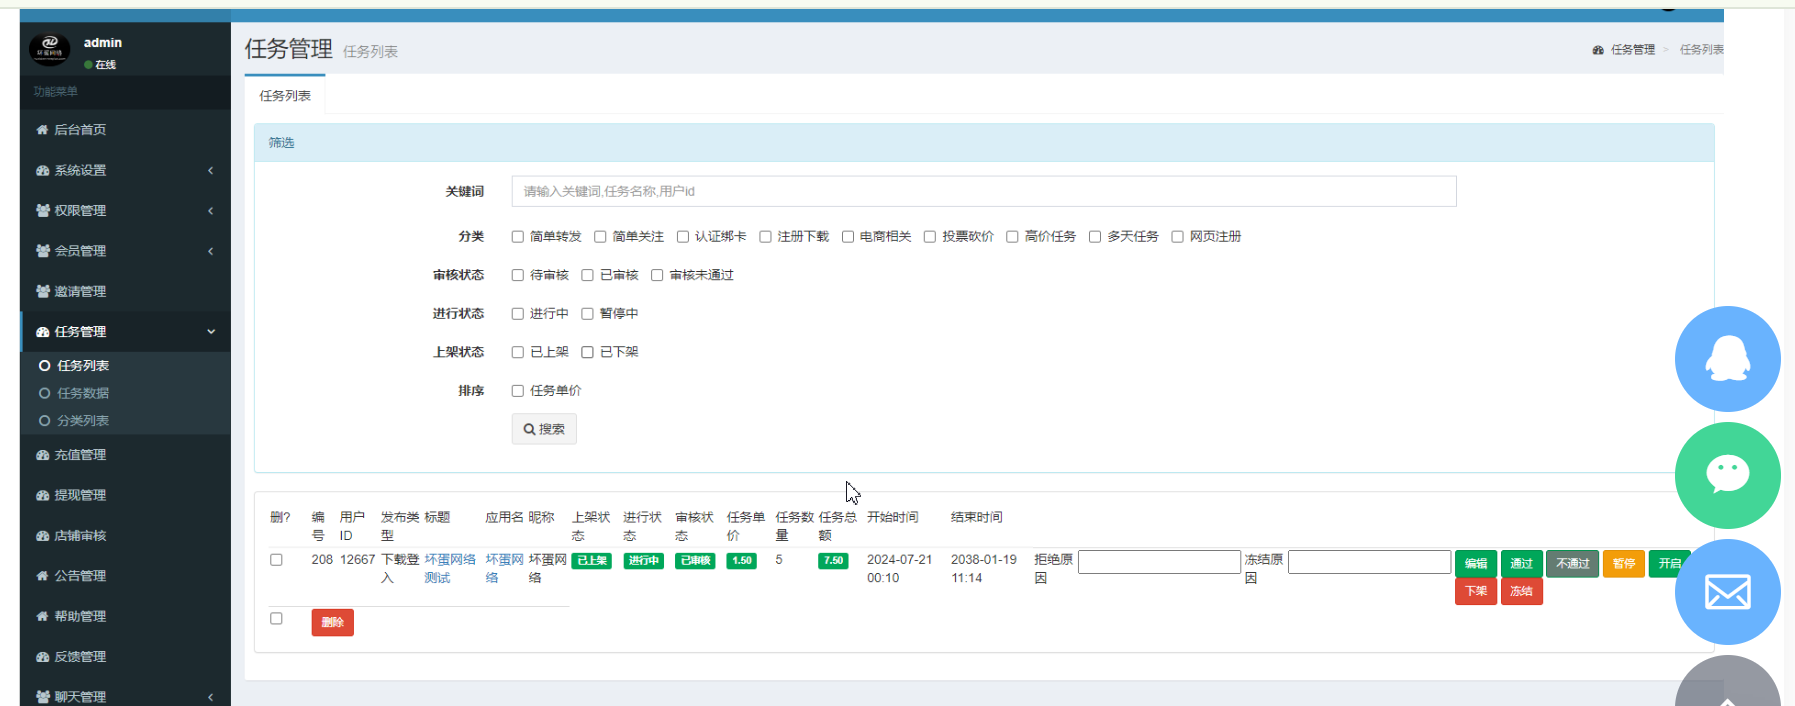Image resolution: width=1795 pixels, height=706 pixels.
Task: Click the home icon beside 公告管理
Action: 42,576
